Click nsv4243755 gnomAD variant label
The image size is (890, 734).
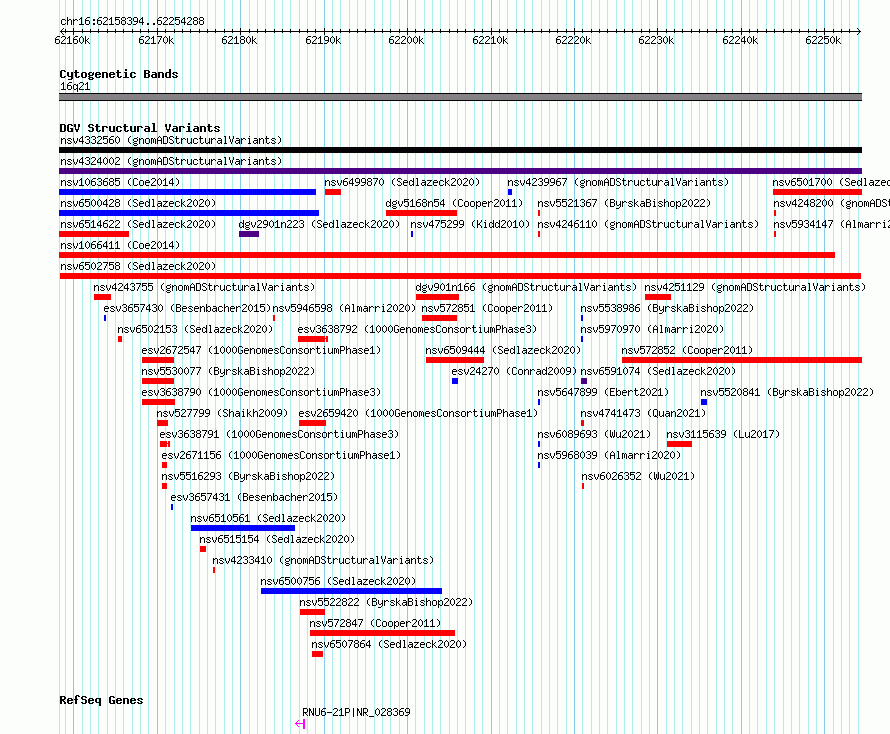click(204, 287)
